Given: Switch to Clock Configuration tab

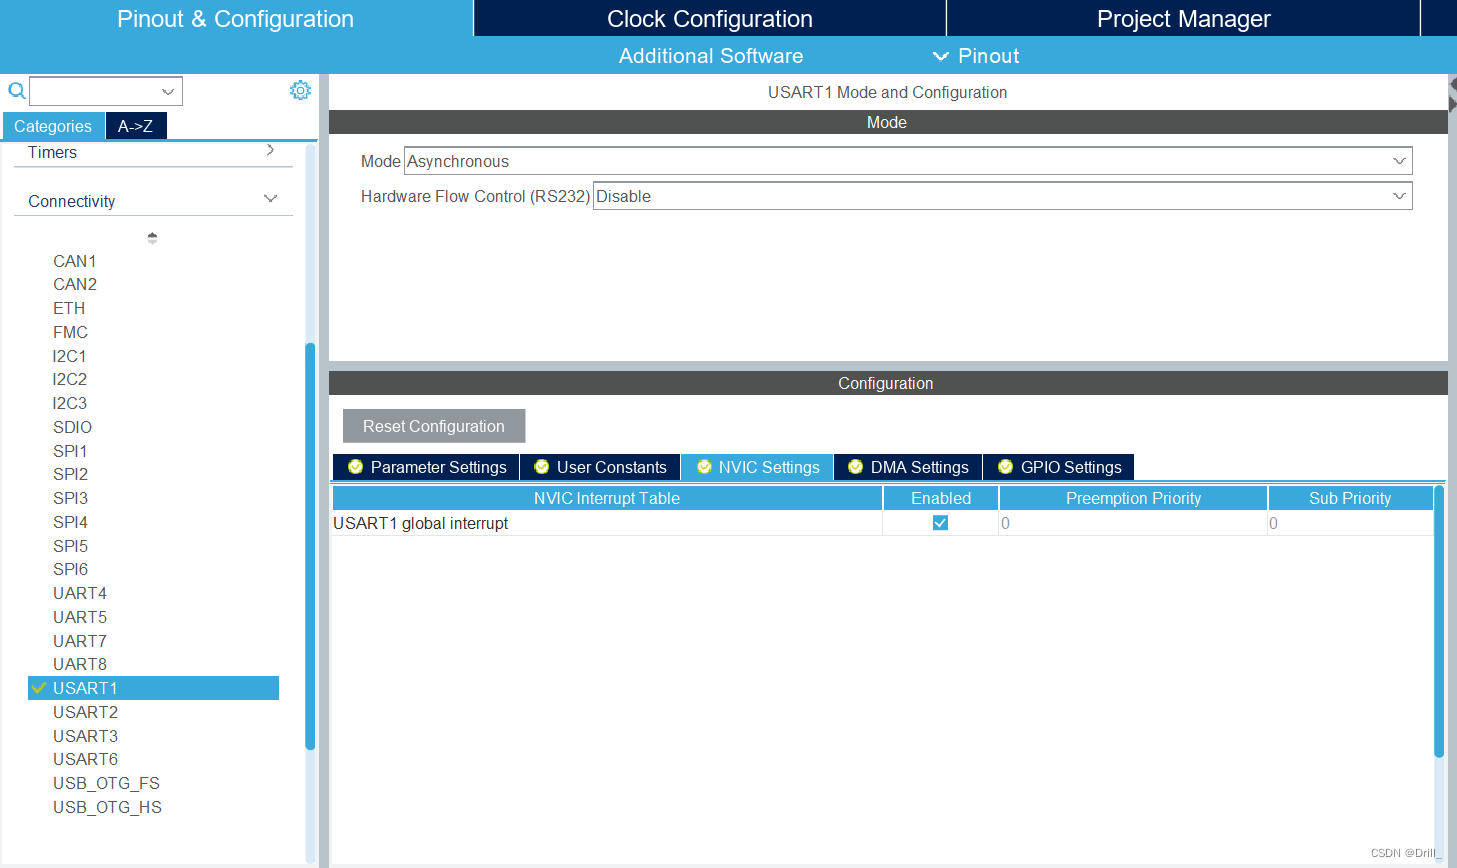Looking at the screenshot, I should [710, 19].
